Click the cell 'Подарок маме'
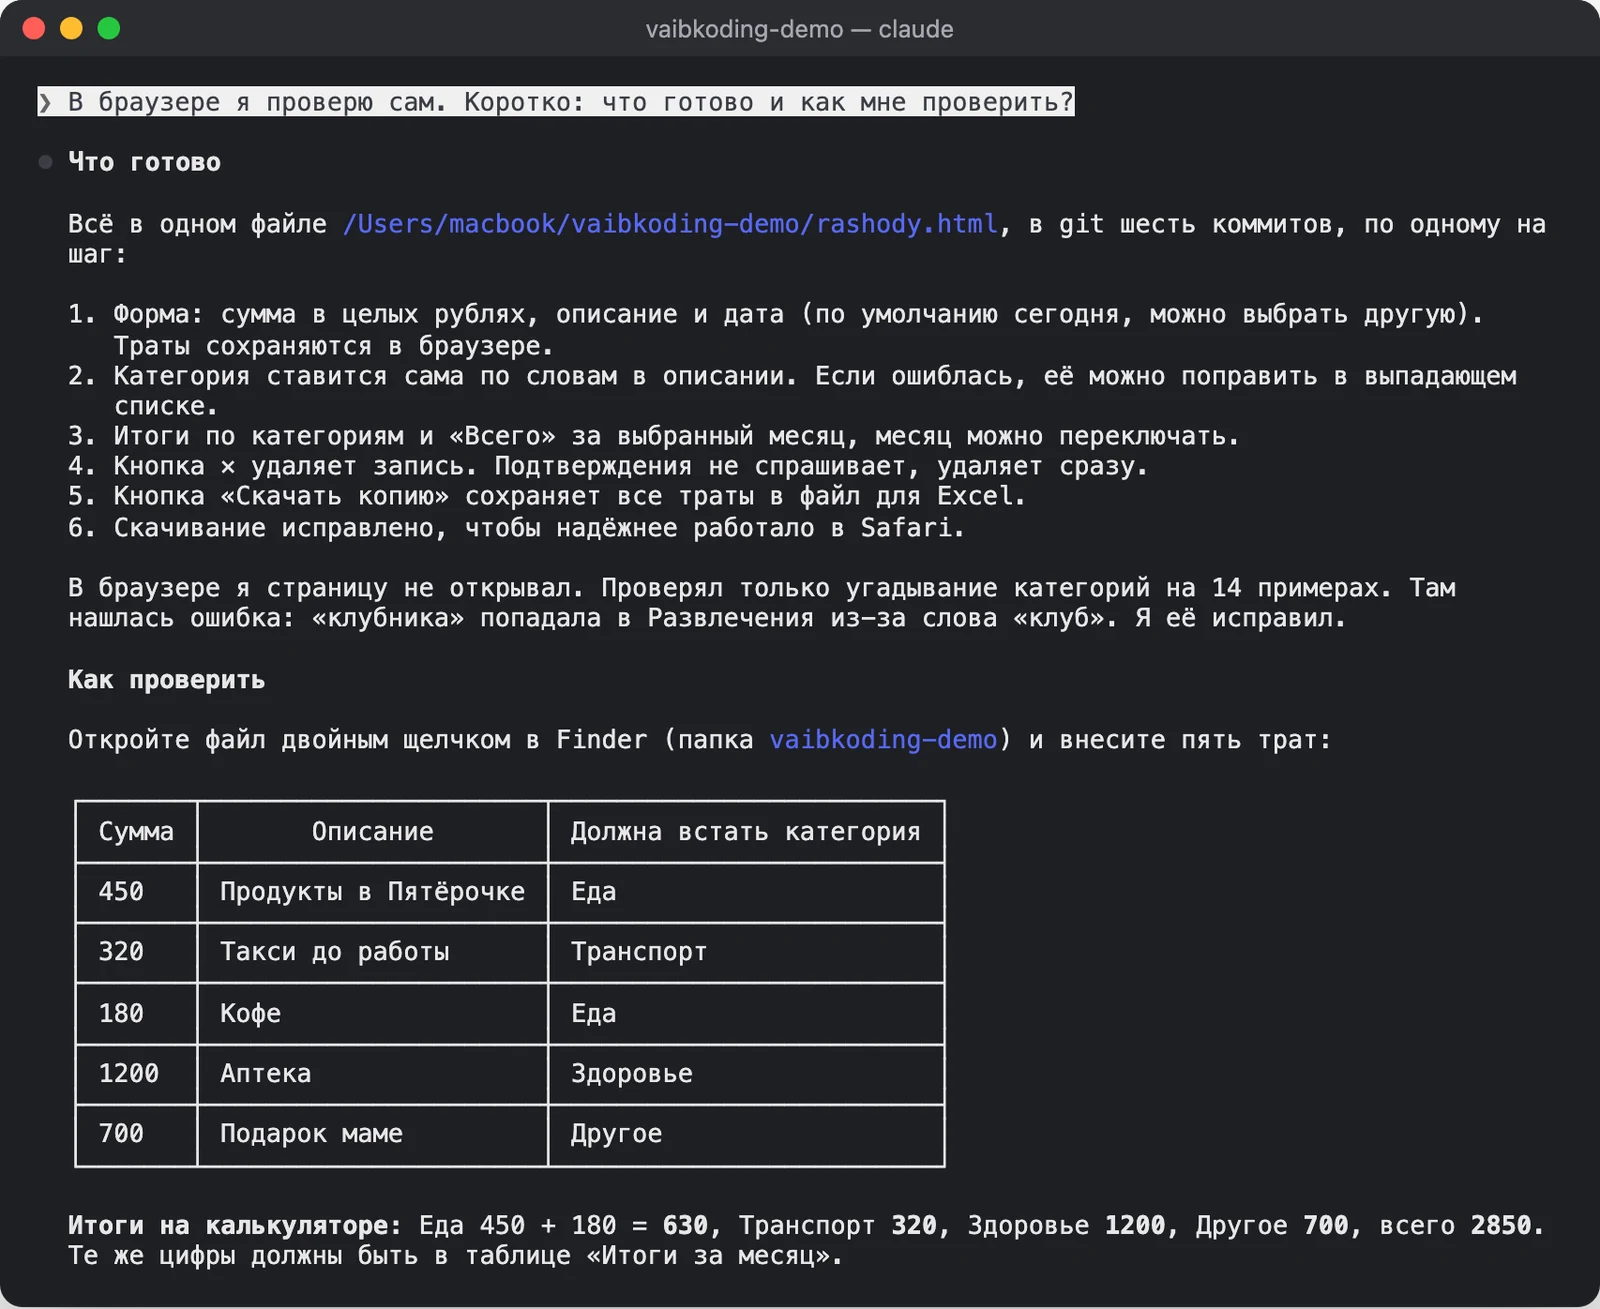The image size is (1600, 1309). (x=311, y=1134)
